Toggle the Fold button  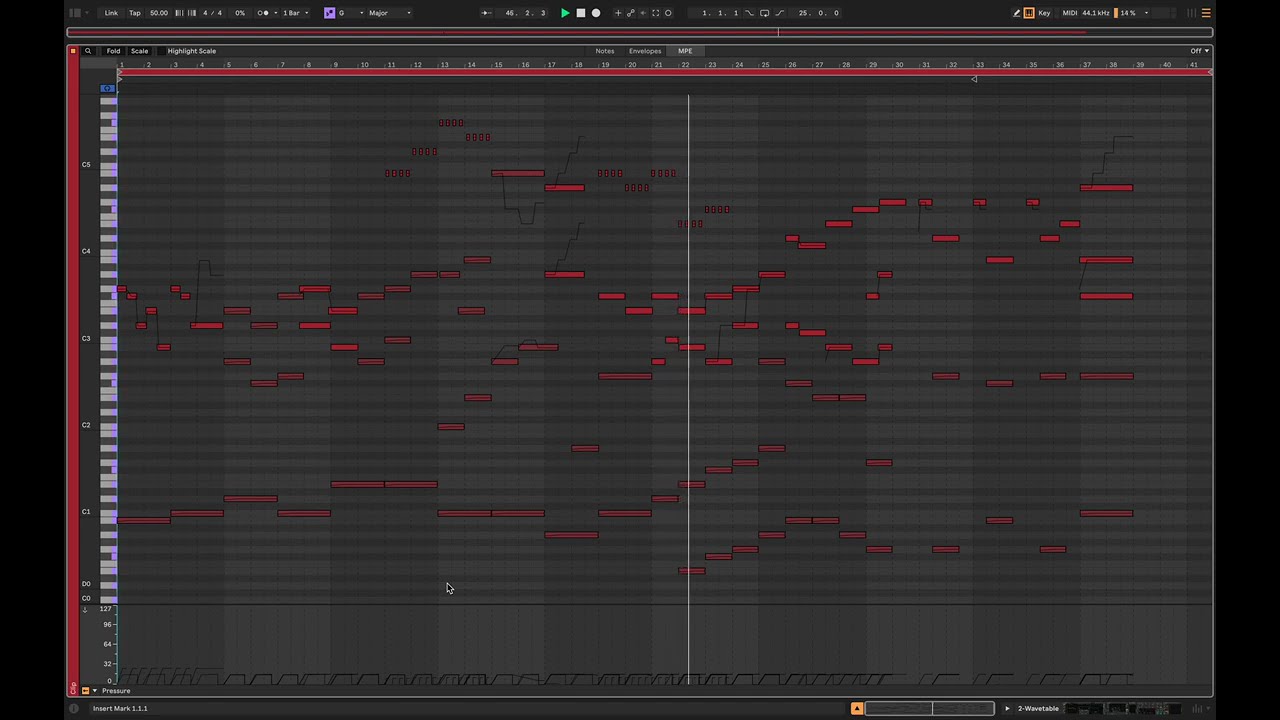pyautogui.click(x=113, y=51)
